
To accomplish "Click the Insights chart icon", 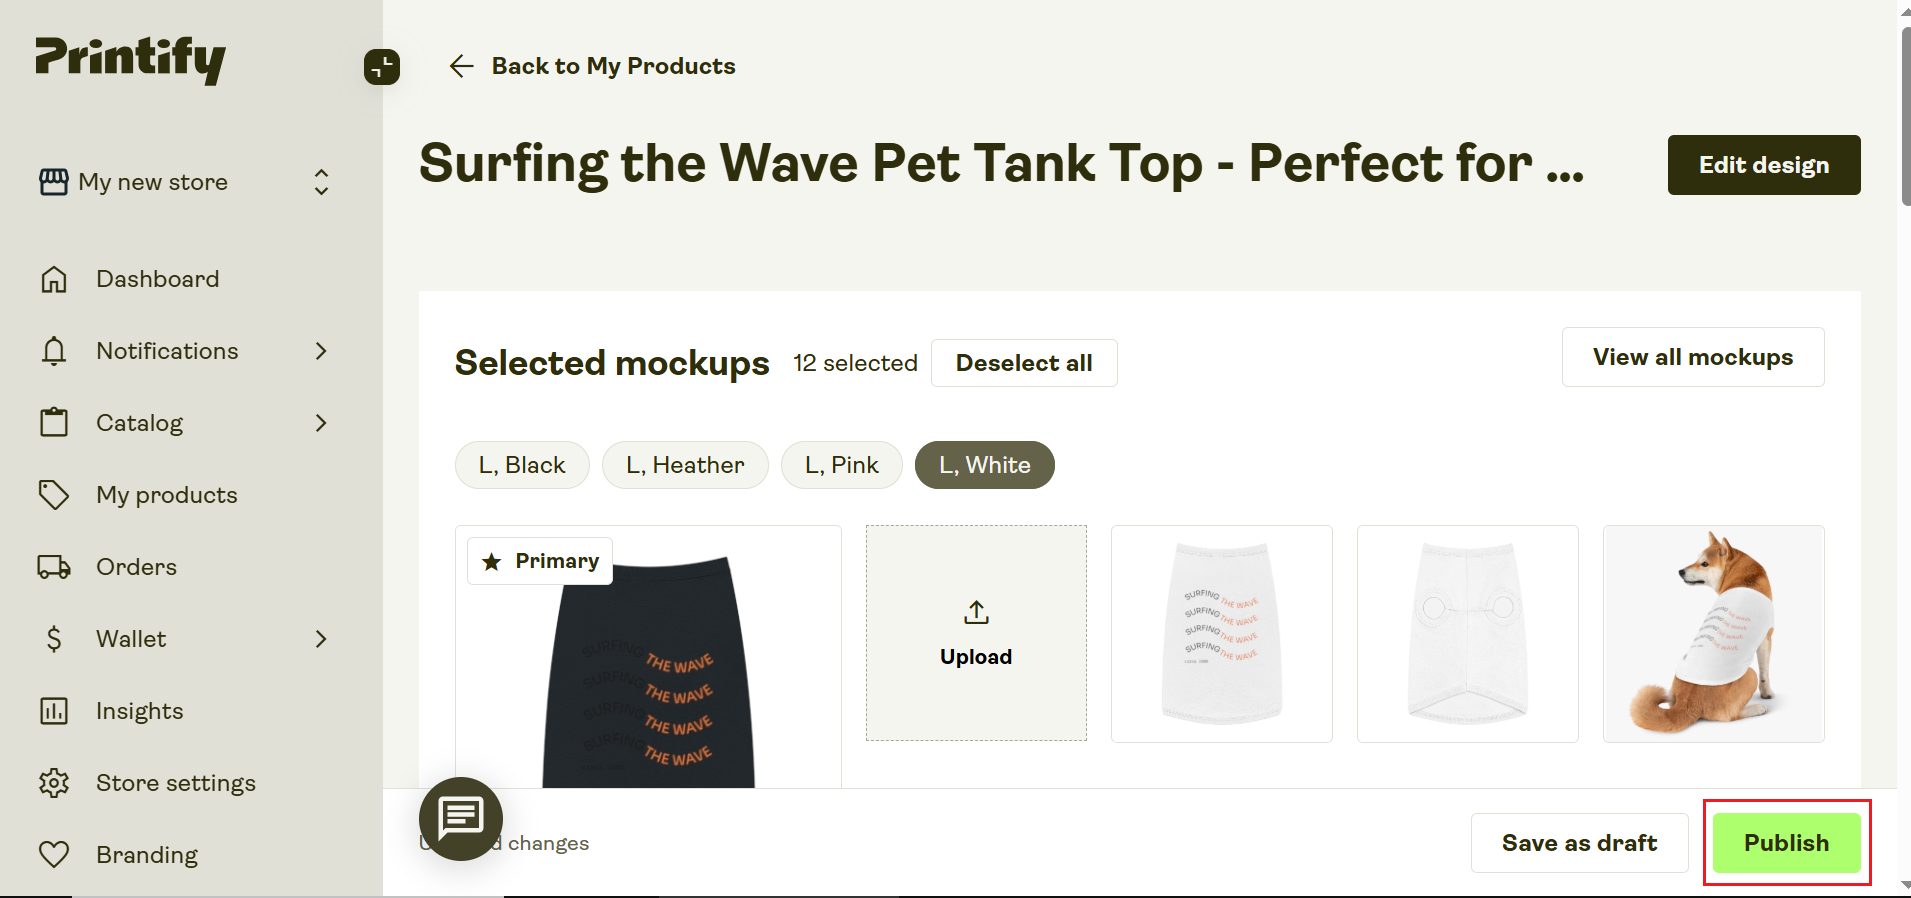I will [54, 711].
